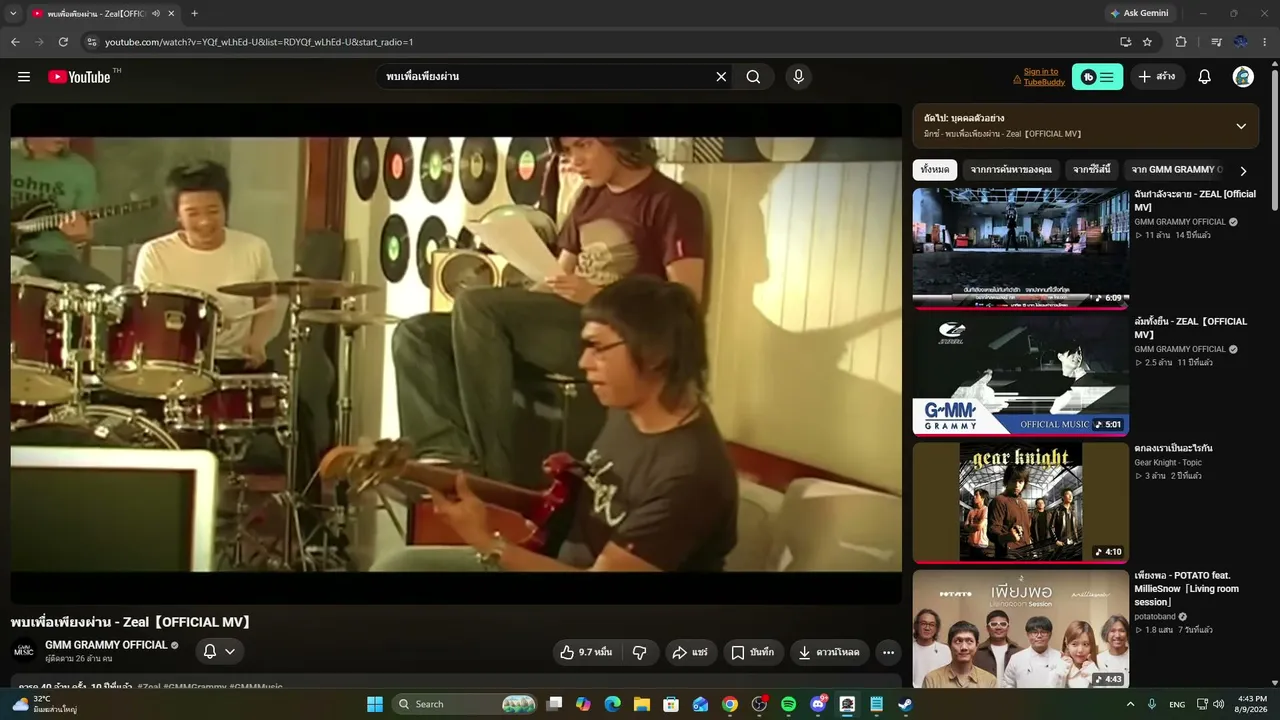Open the YouTube guide hamburger menu
This screenshot has width=1280, height=720.
point(24,77)
